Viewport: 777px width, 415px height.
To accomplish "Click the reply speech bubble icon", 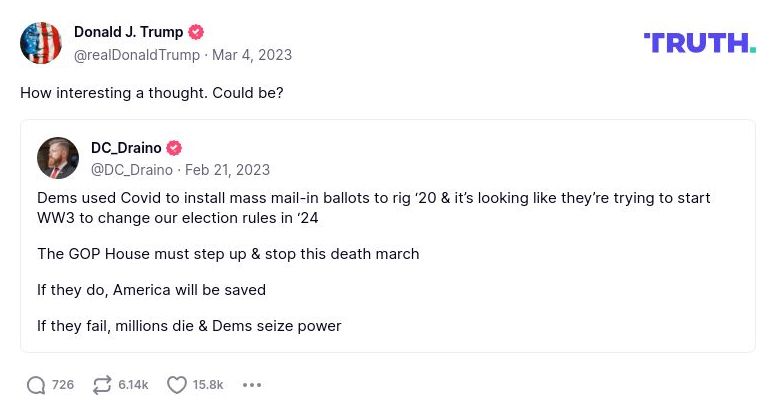I will [x=36, y=385].
